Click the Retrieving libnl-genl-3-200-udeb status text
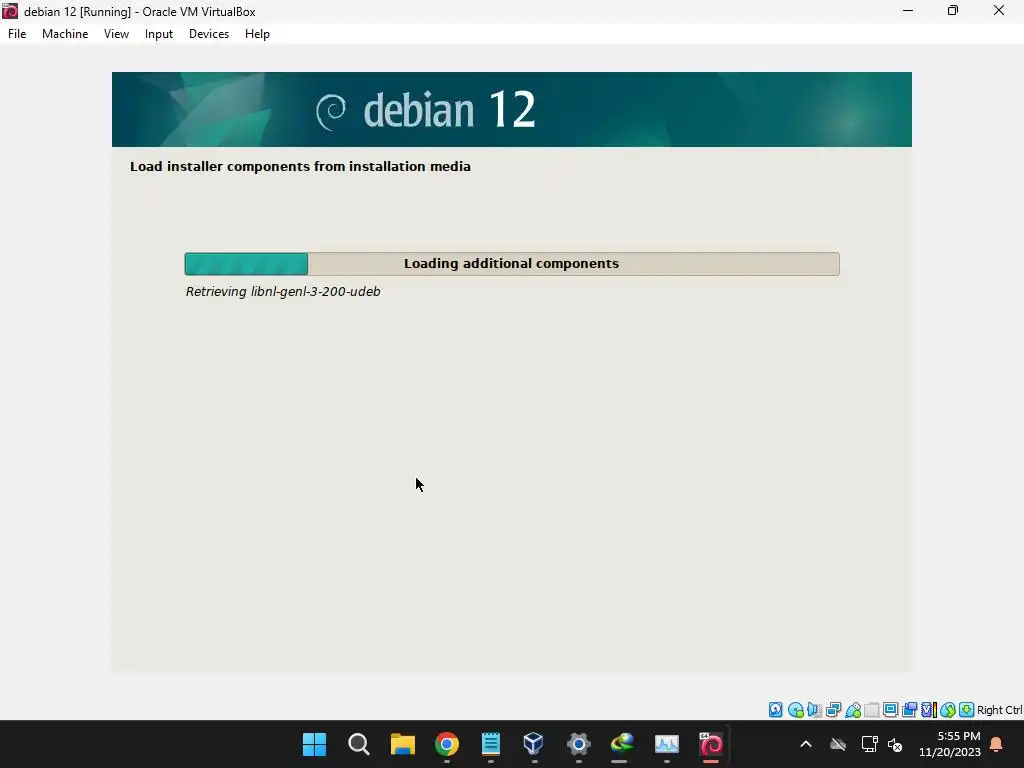 coord(283,291)
